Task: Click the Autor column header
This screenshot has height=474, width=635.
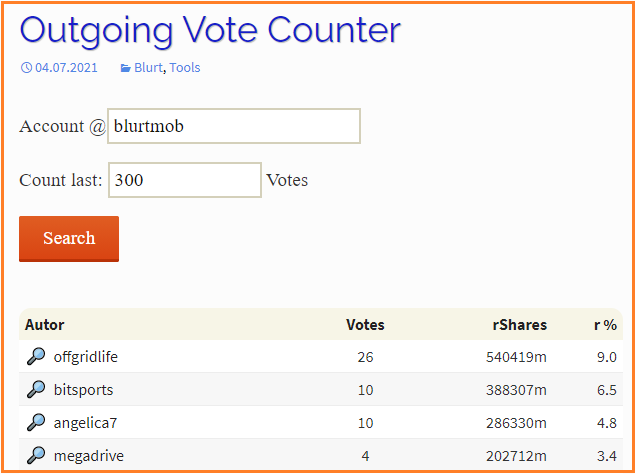Action: point(45,325)
